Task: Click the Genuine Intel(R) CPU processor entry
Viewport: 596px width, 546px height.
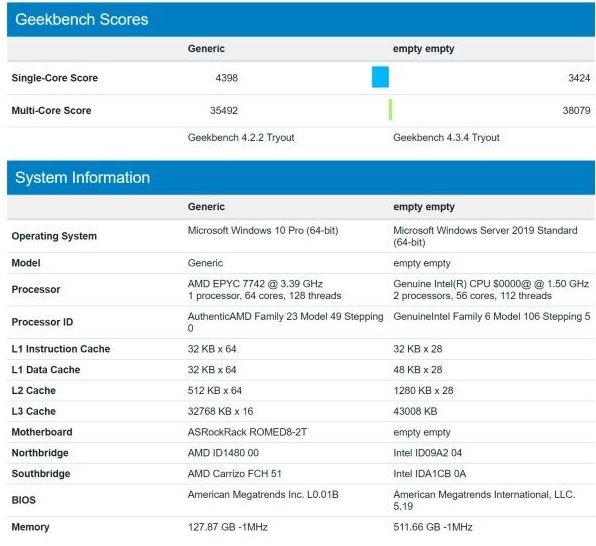Action: pos(491,290)
